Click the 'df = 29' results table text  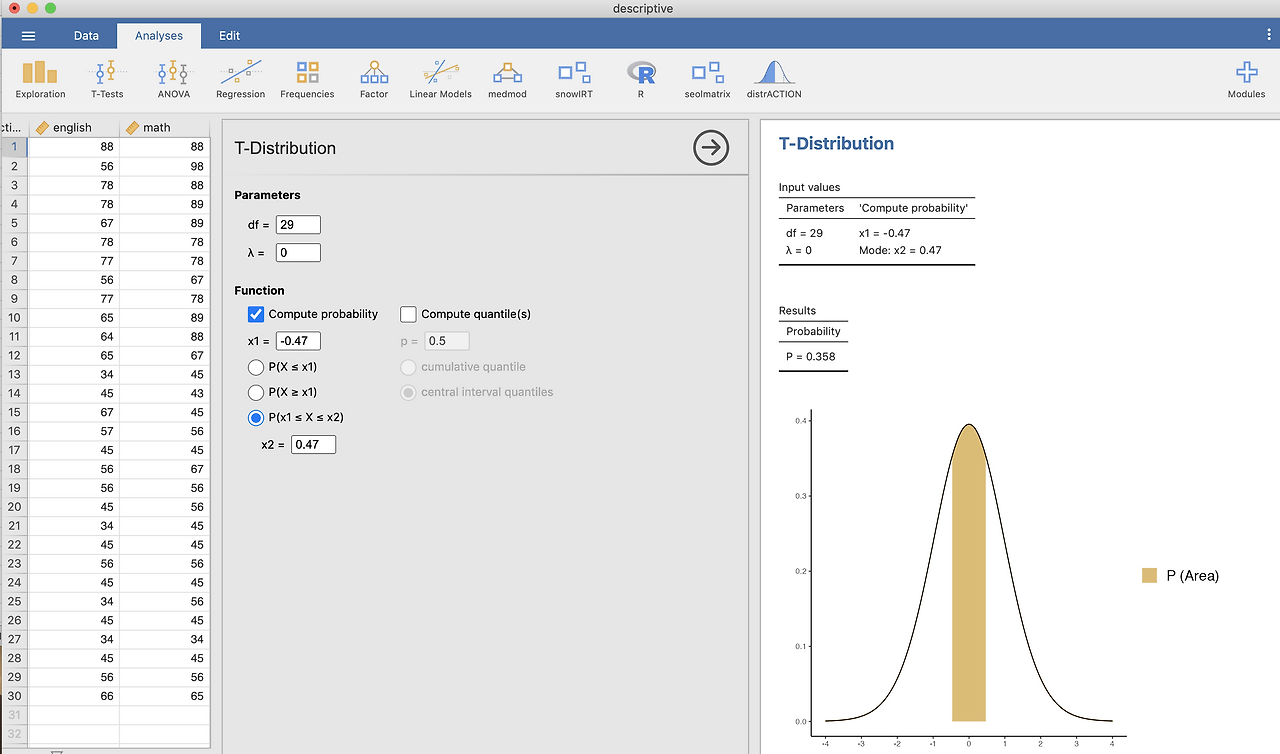tap(805, 233)
